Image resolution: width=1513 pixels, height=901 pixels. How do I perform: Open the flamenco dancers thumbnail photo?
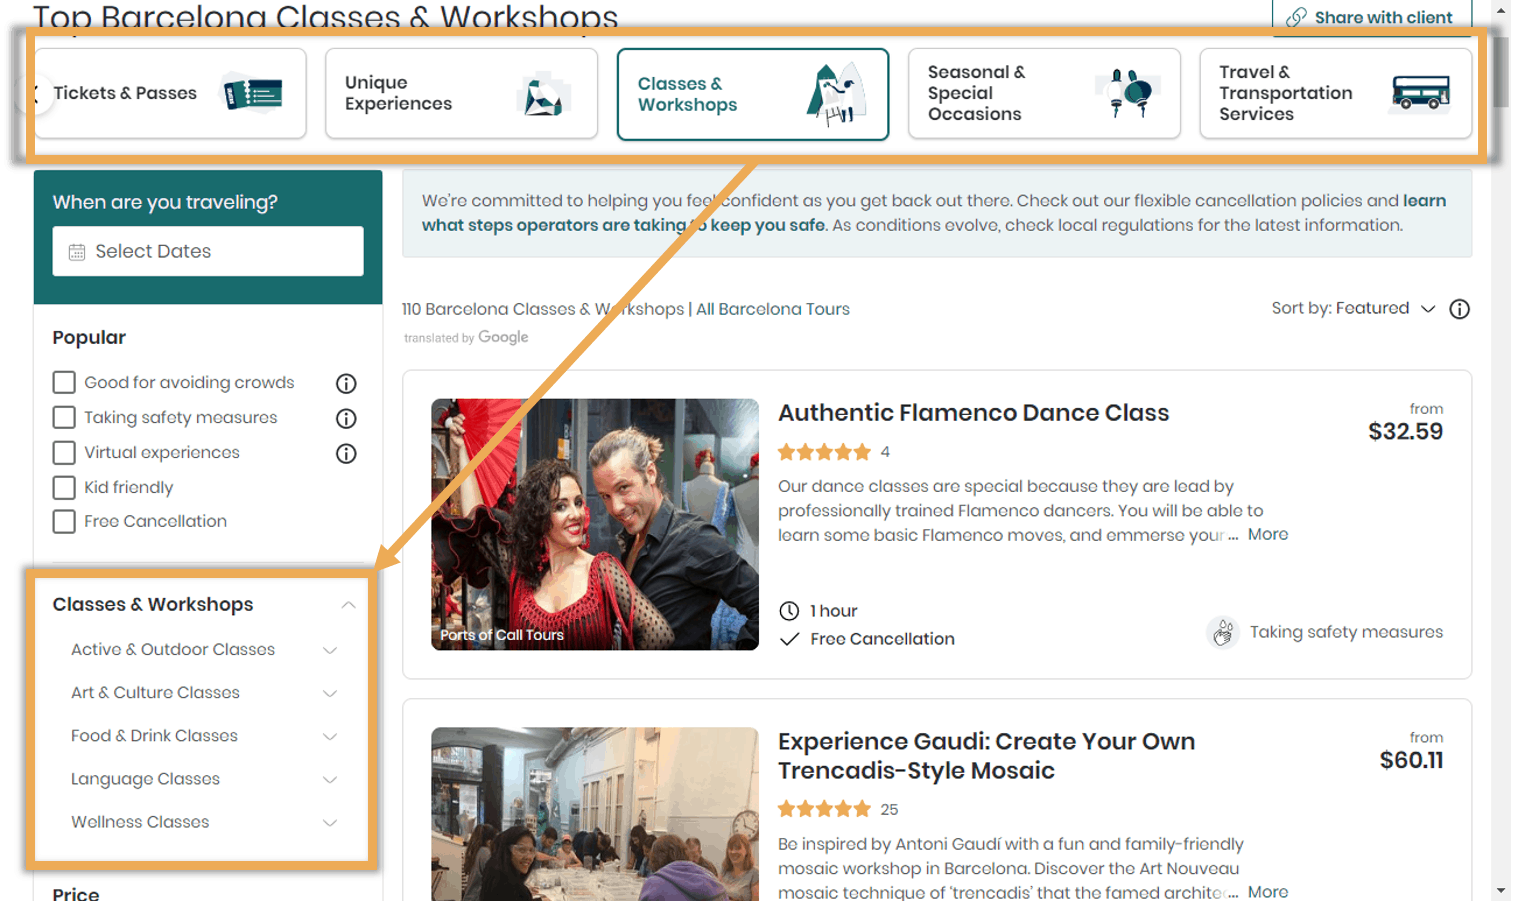(x=595, y=524)
